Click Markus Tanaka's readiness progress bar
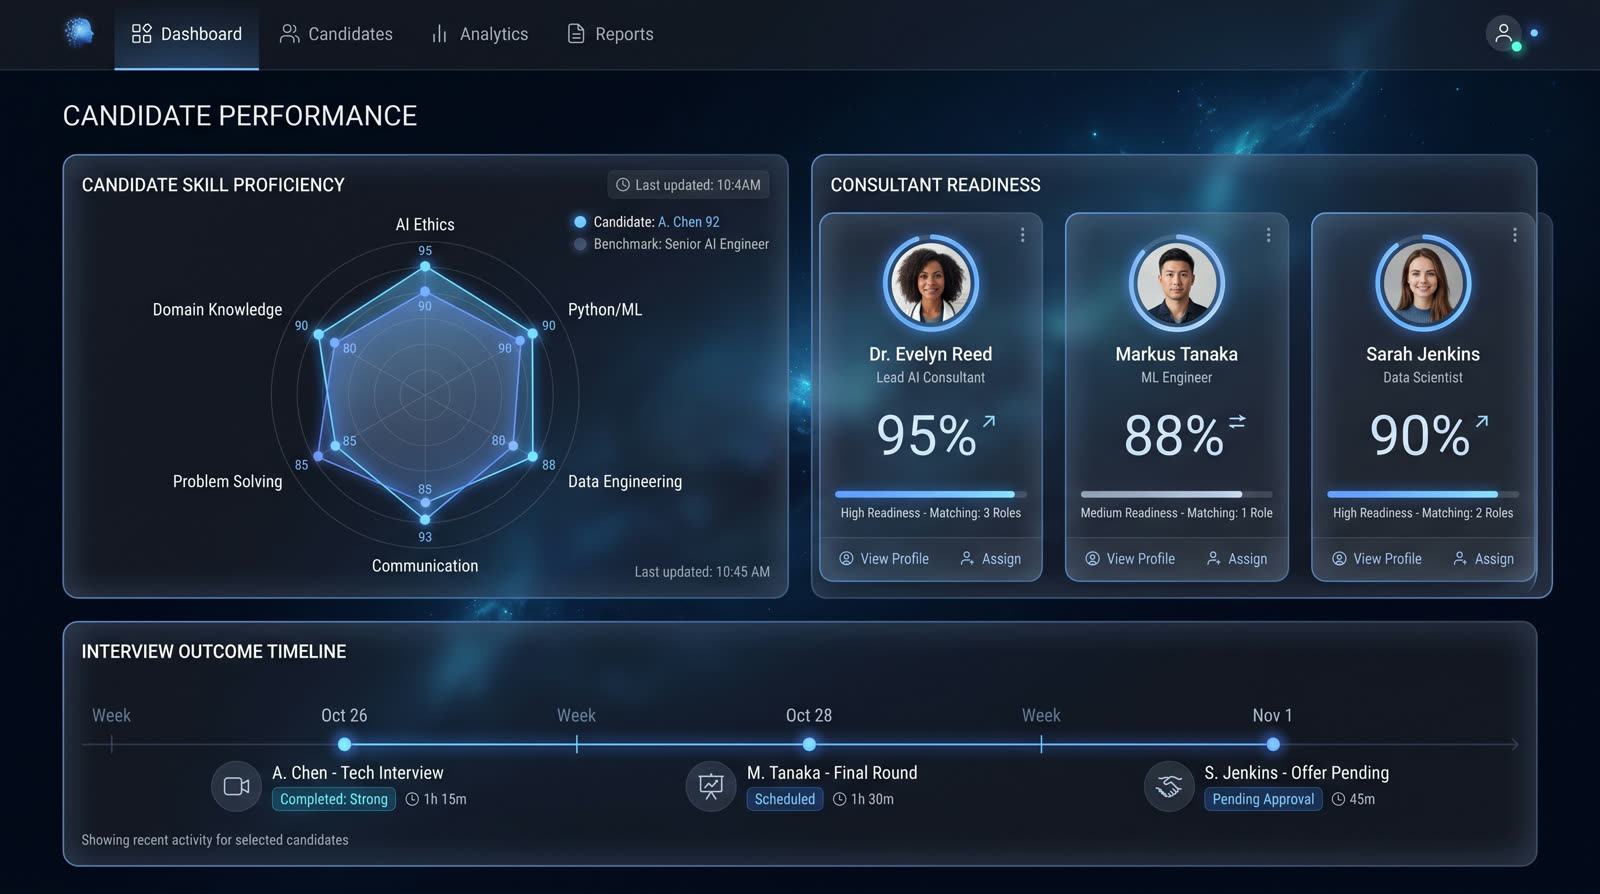 pos(1176,494)
